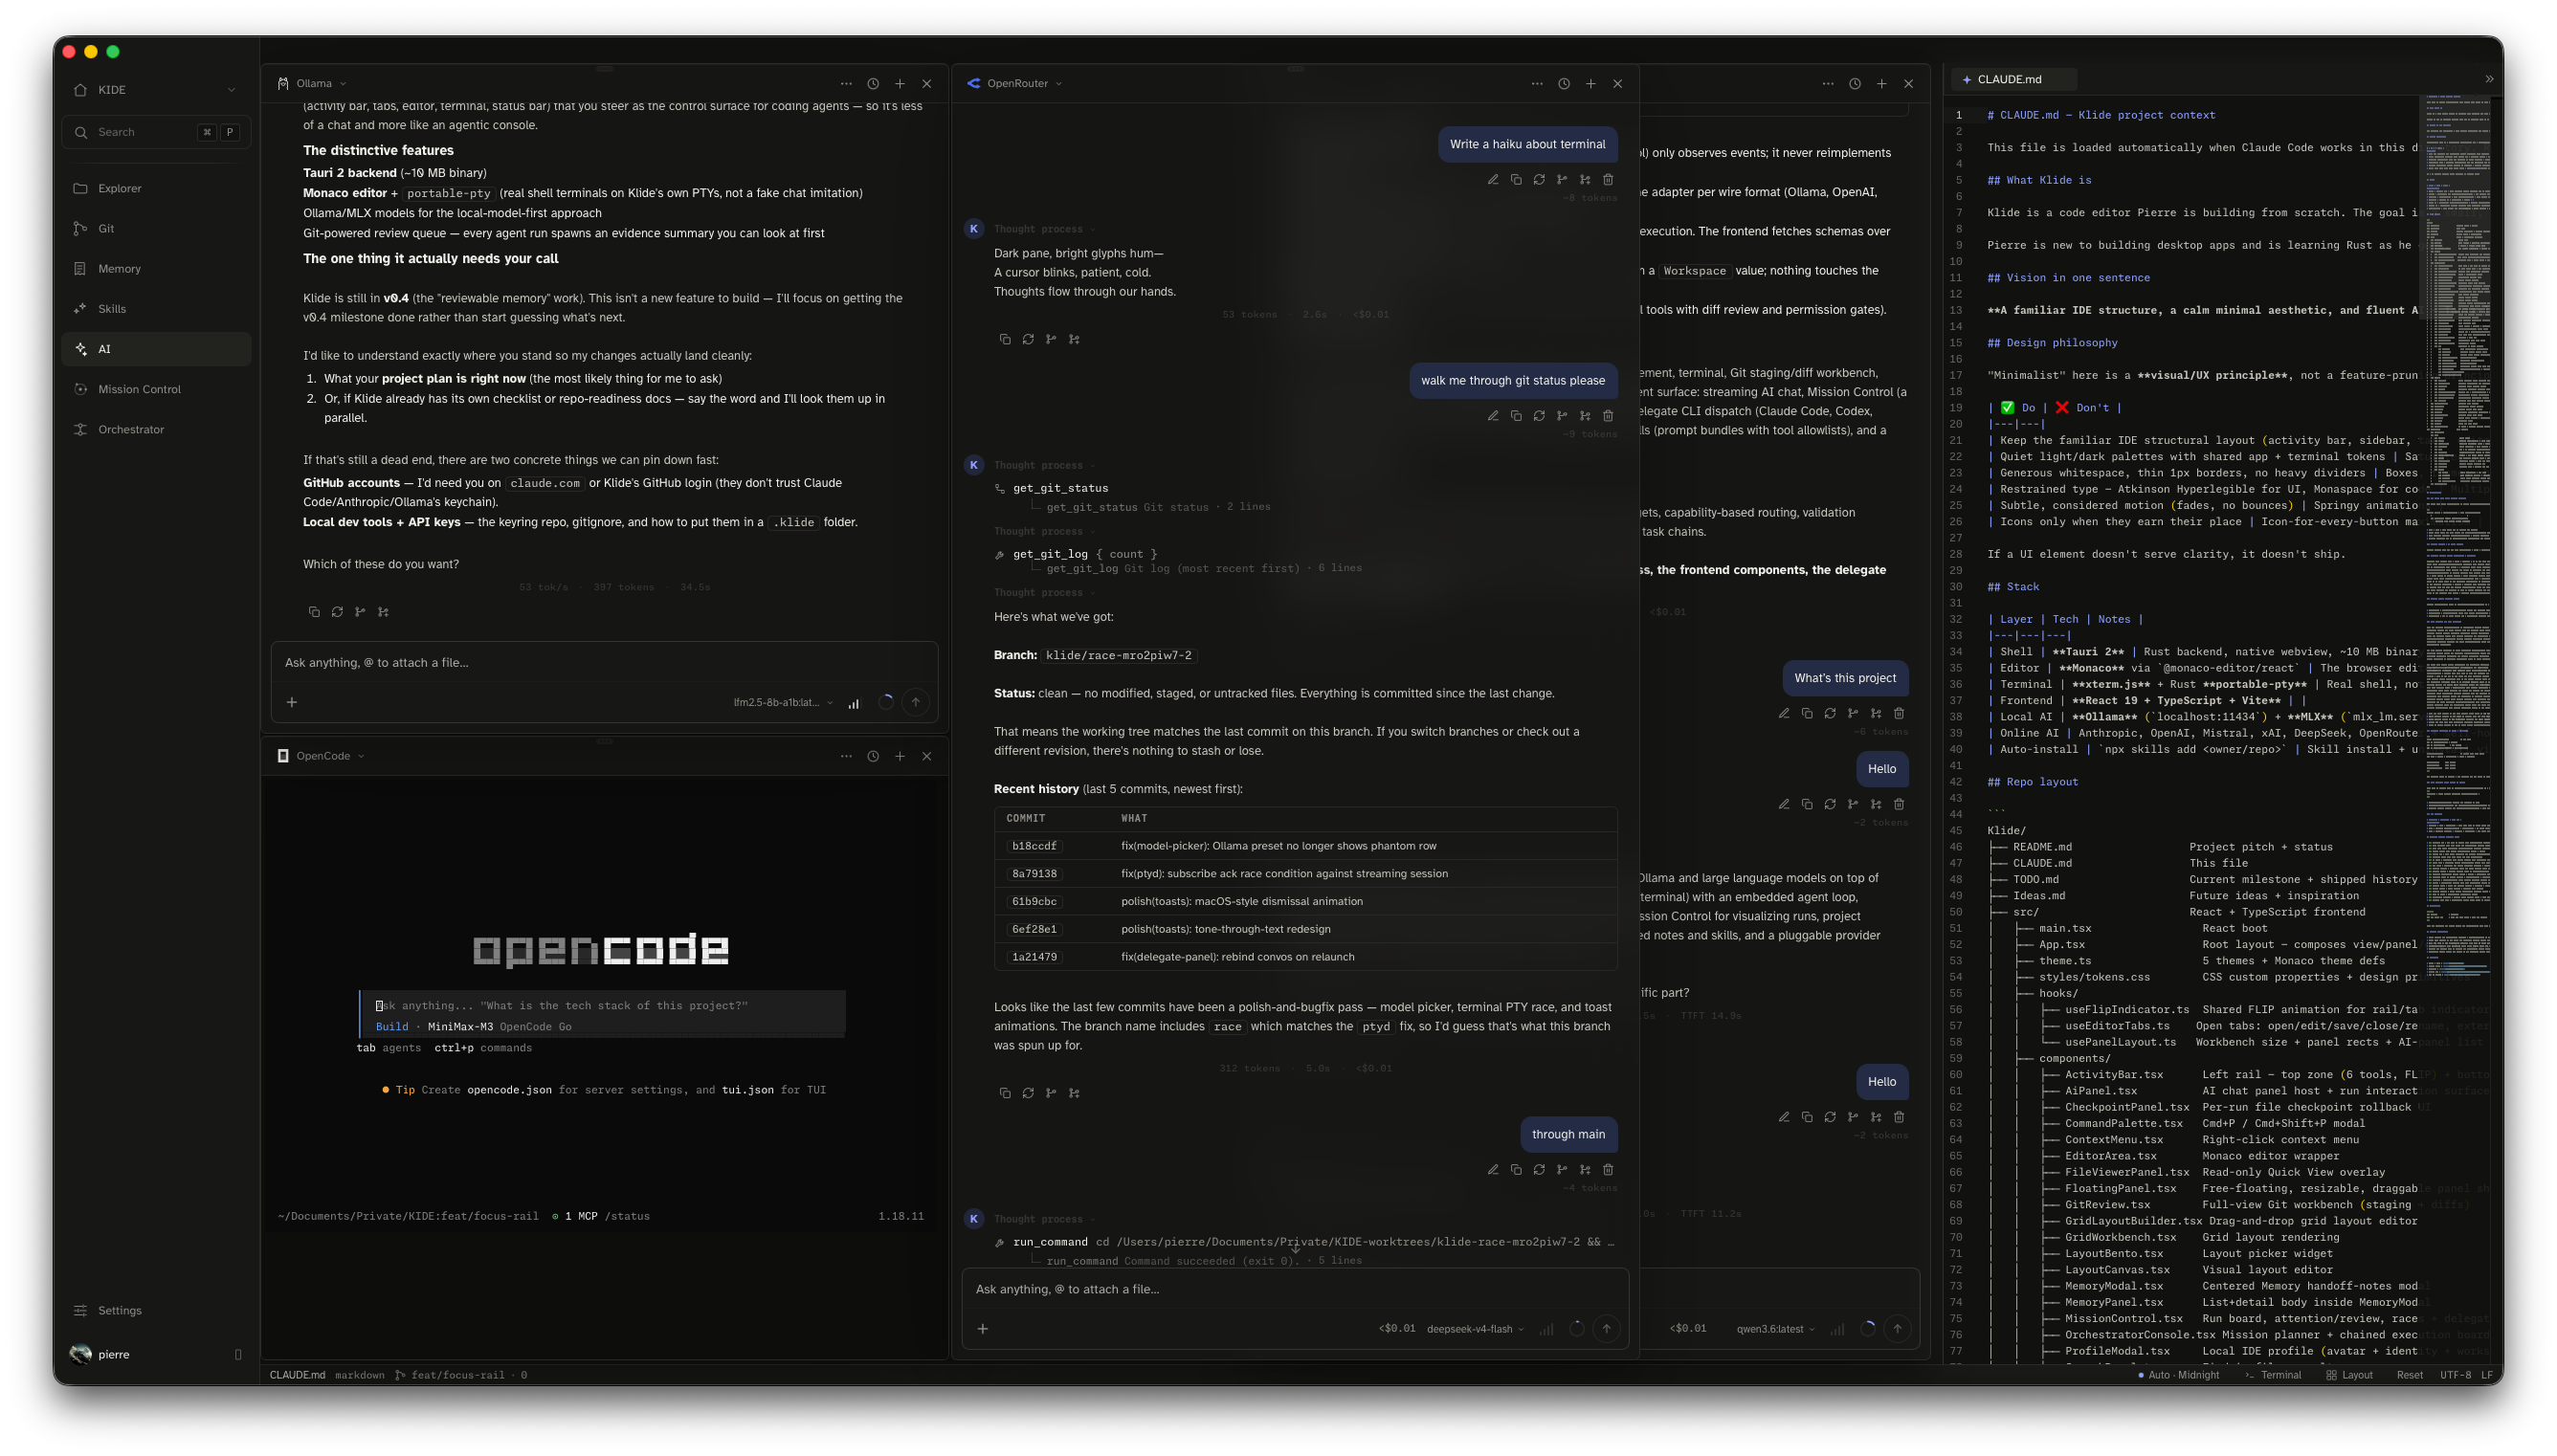
Task: Start a new chat in the Ollama panel
Action: [900, 84]
